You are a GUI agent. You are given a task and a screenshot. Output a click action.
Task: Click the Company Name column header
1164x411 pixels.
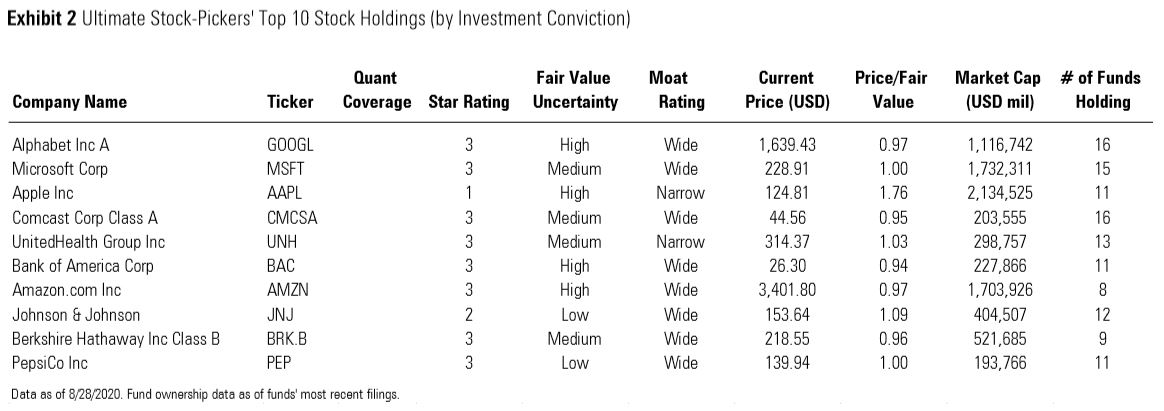tap(69, 102)
